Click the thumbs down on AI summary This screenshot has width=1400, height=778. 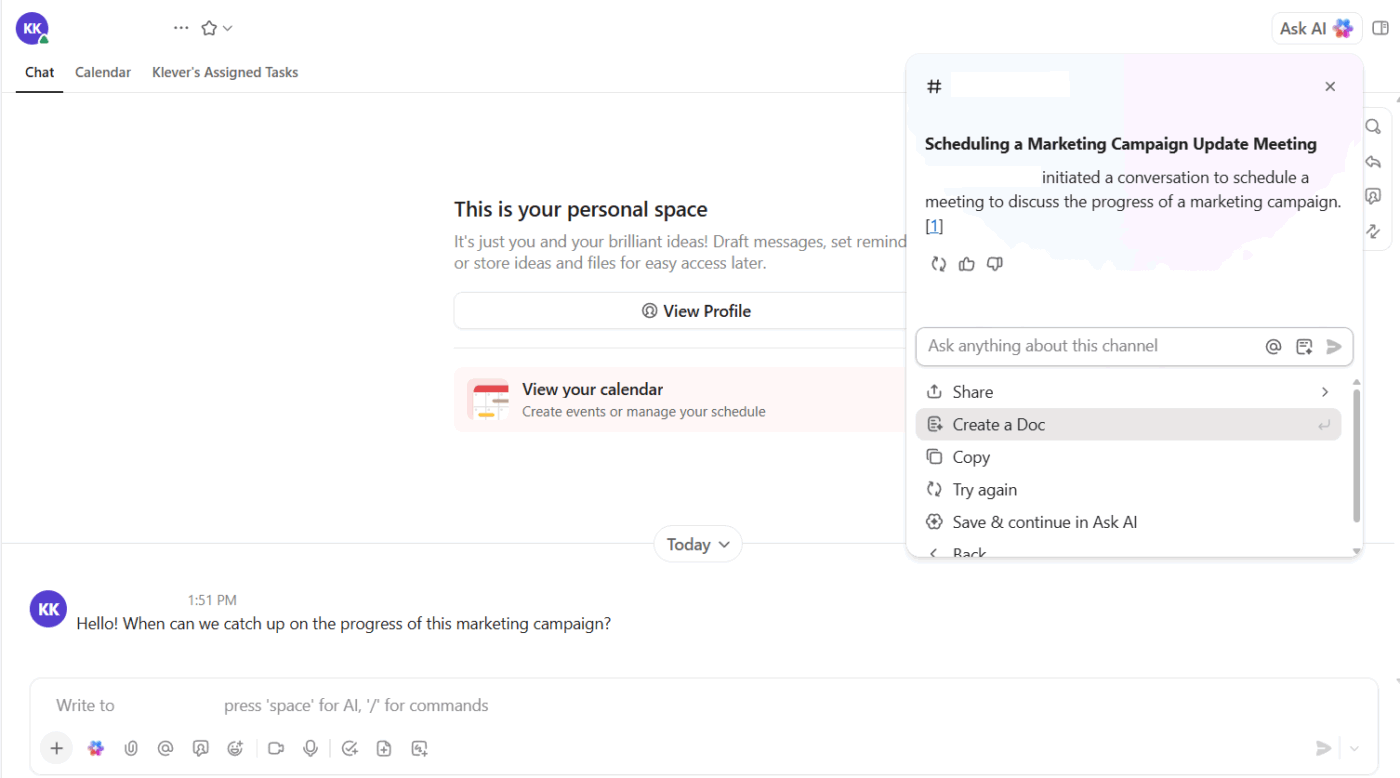click(994, 264)
